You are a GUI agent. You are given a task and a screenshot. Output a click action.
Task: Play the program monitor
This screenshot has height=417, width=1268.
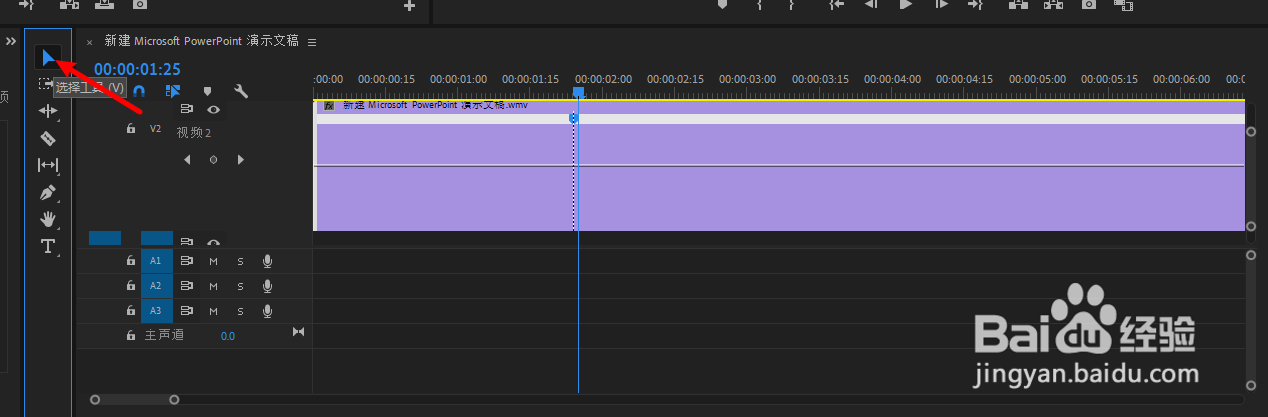pos(906,5)
